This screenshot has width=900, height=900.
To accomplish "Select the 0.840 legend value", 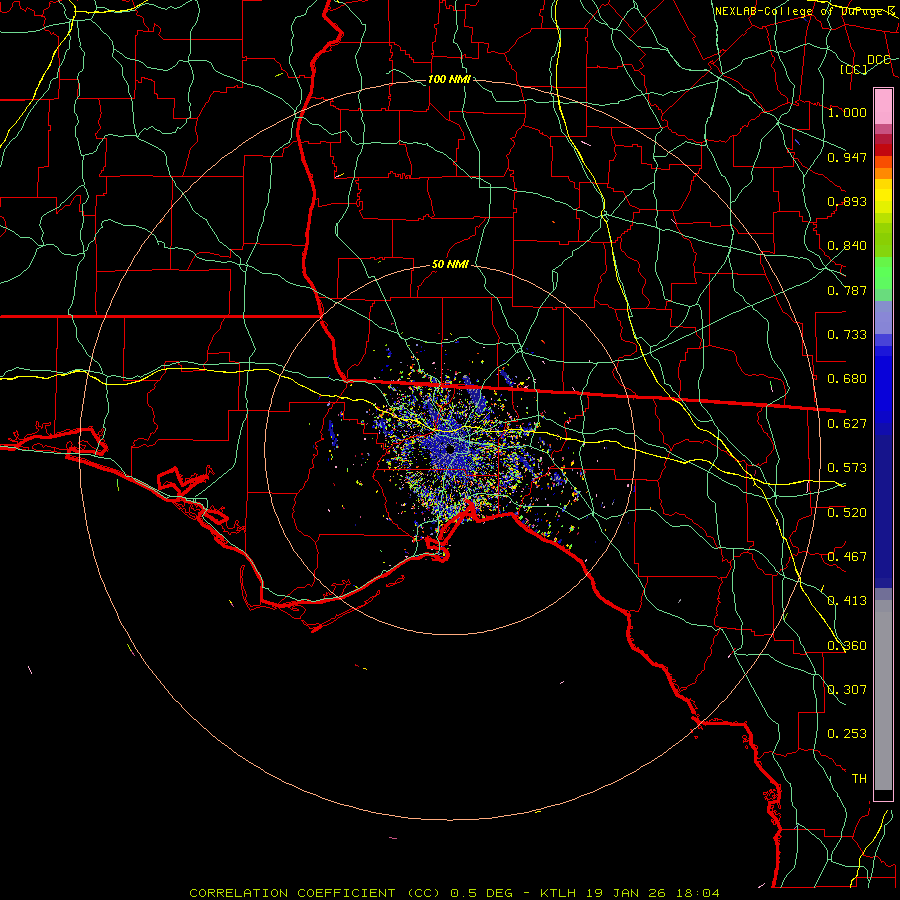I will pos(847,246).
